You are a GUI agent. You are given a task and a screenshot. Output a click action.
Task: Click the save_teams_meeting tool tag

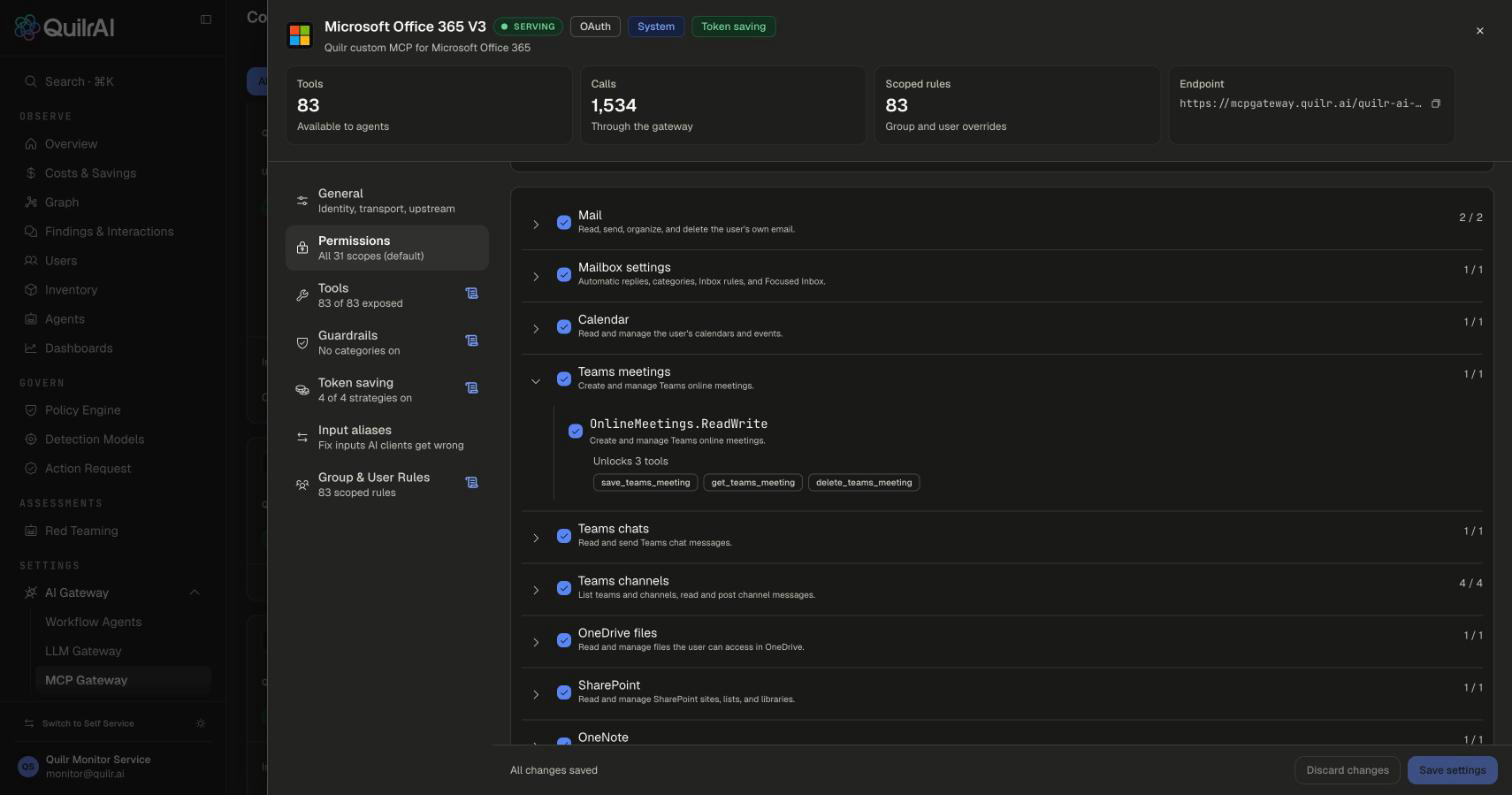[645, 483]
